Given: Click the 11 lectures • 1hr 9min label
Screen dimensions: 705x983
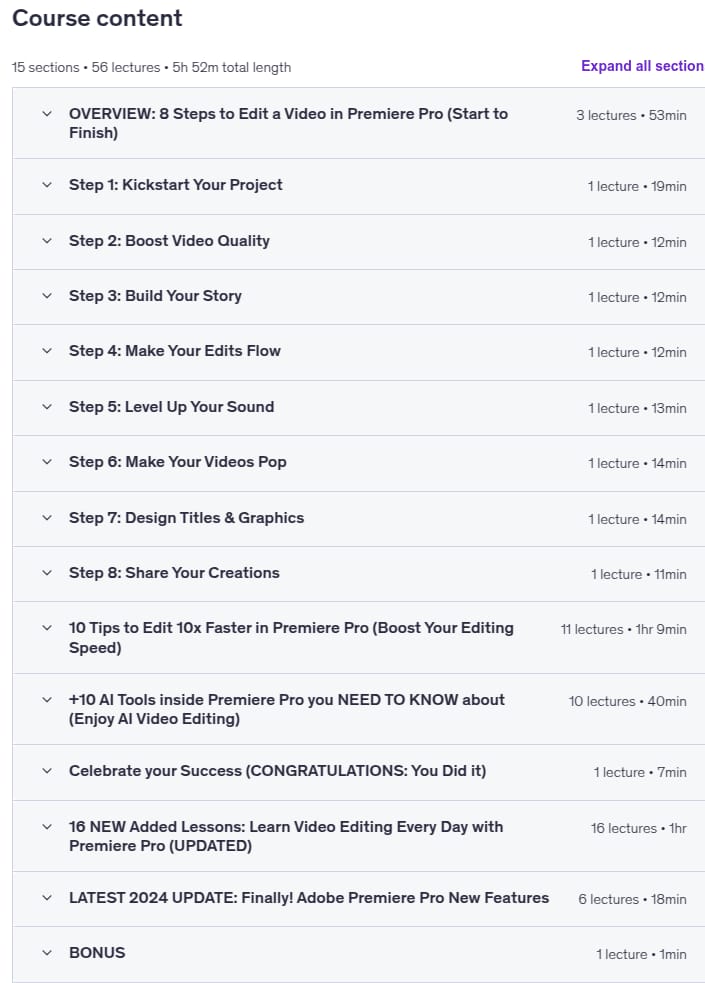Looking at the screenshot, I should pos(624,629).
